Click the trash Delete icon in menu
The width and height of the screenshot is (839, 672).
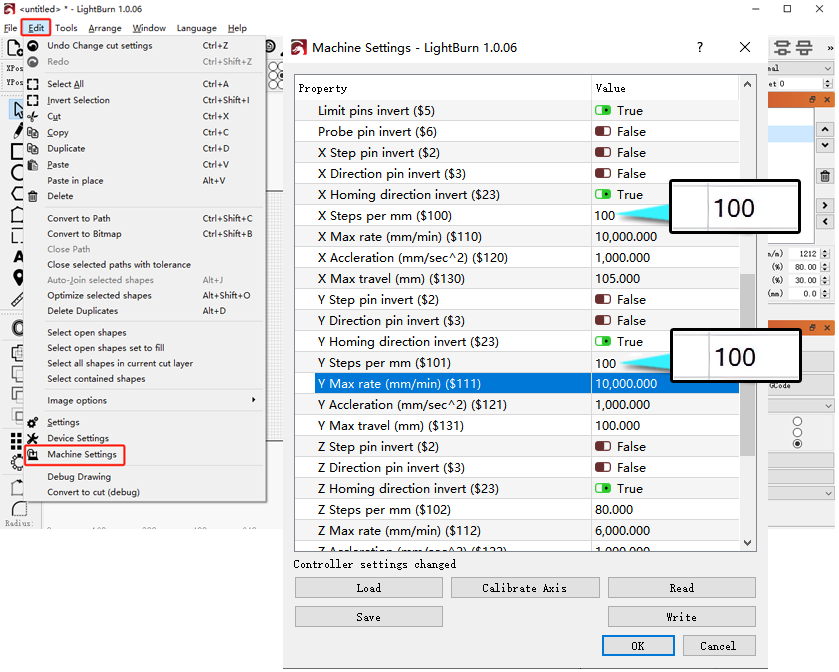click(33, 196)
